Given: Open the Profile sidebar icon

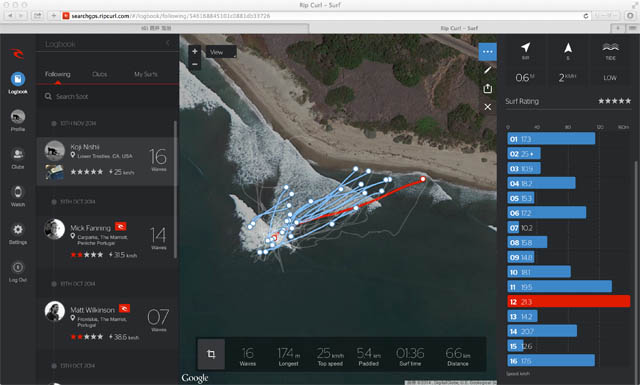Looking at the screenshot, I should pos(18,117).
